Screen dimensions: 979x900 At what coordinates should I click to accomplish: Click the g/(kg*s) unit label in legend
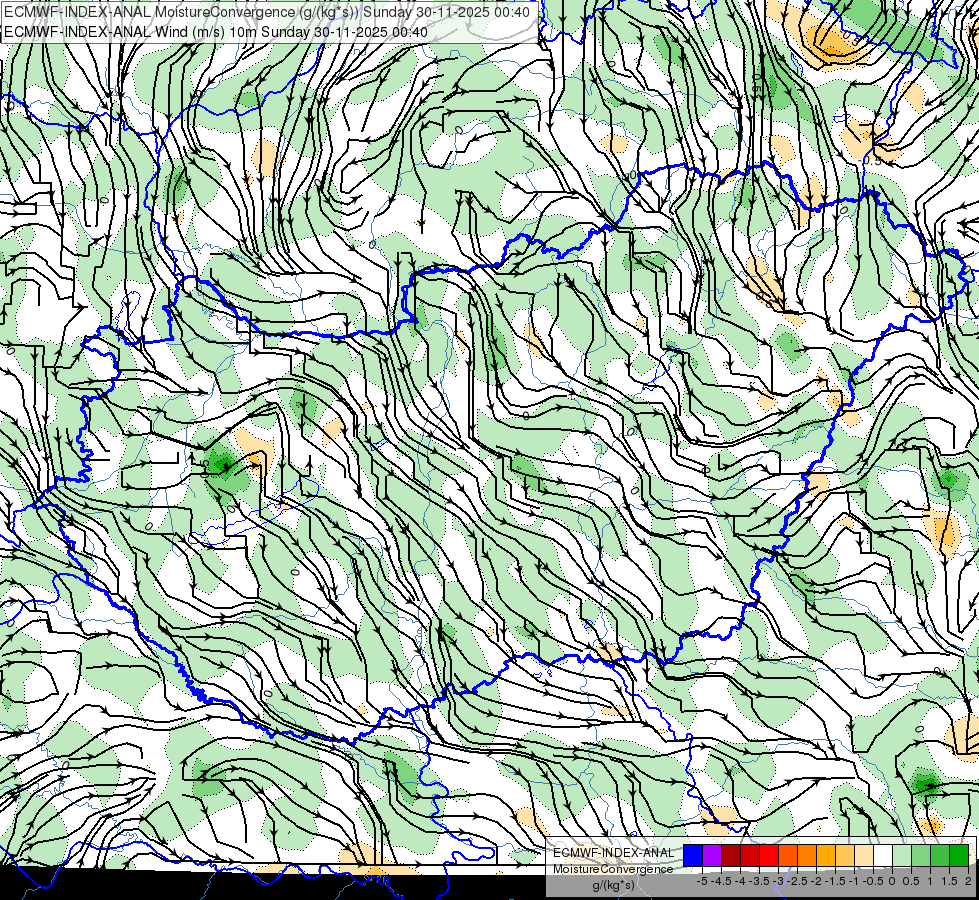tap(613, 885)
